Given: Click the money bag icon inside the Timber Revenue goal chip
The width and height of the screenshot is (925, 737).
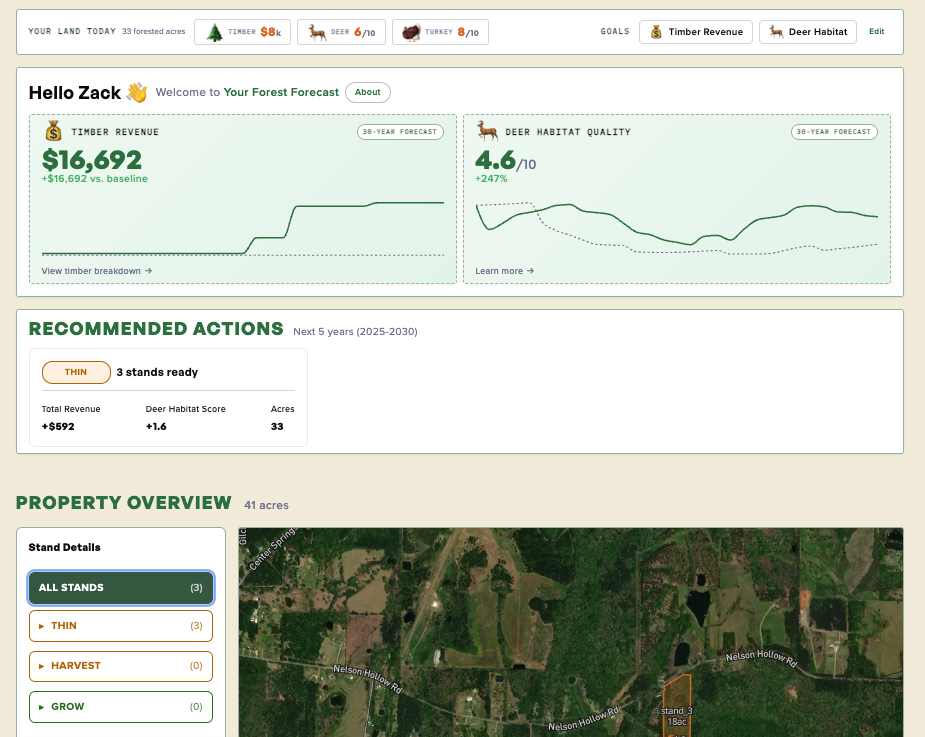Looking at the screenshot, I should [657, 31].
